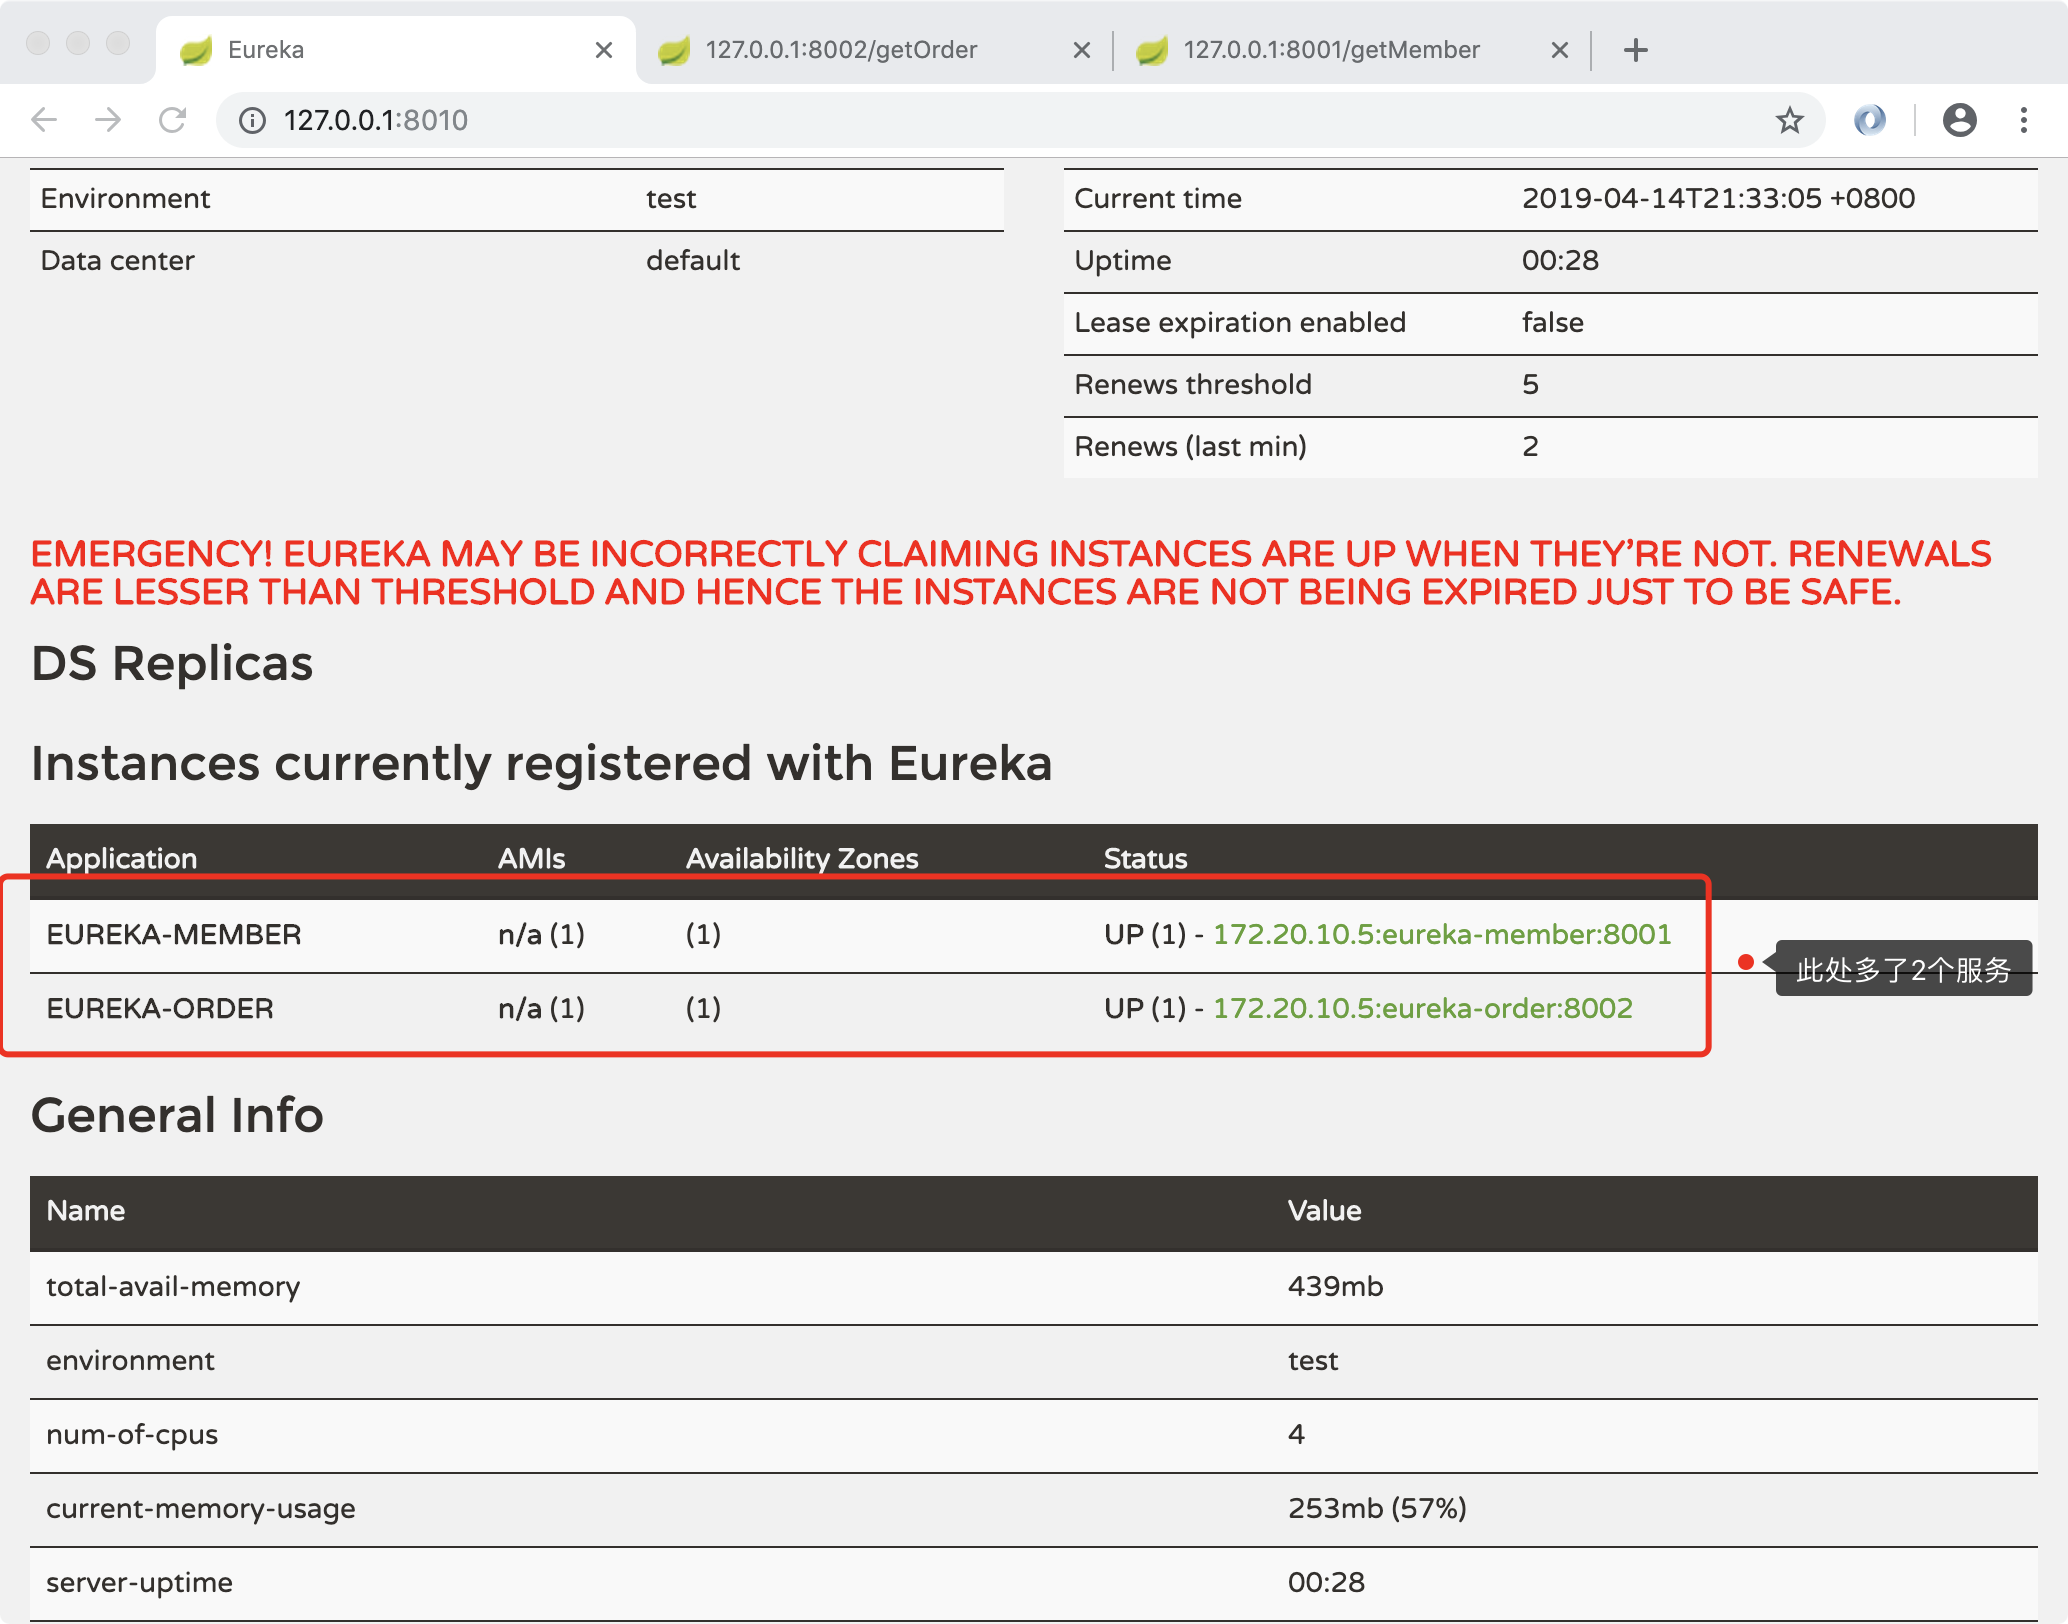Screen dimensions: 2068x1624
Task: Switch to the 127.0.0.1:8002/getOrder tab
Action: coord(840,50)
